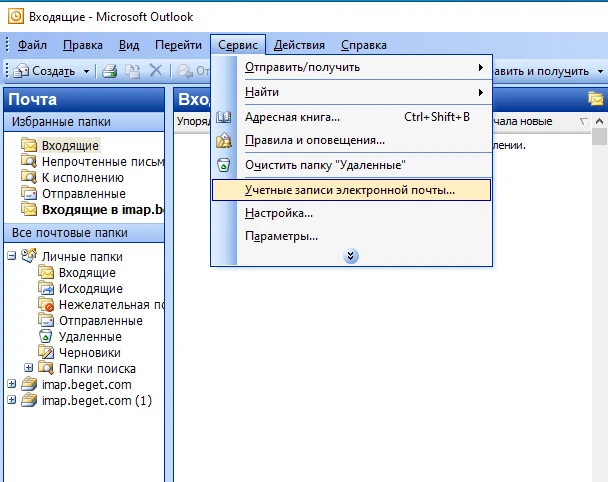This screenshot has width=608, height=482.
Task: Click the Нежелательная почта junk folder icon
Action: click(46, 305)
